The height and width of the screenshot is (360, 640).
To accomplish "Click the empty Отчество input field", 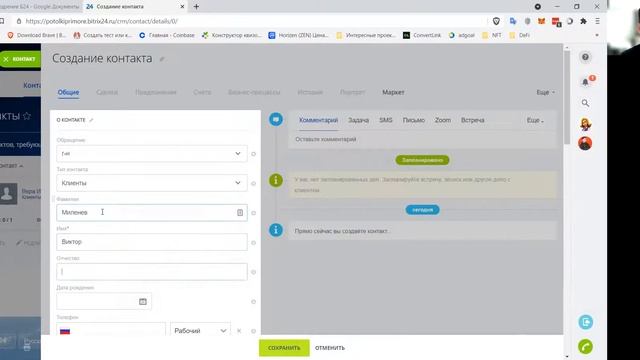I will point(152,272).
